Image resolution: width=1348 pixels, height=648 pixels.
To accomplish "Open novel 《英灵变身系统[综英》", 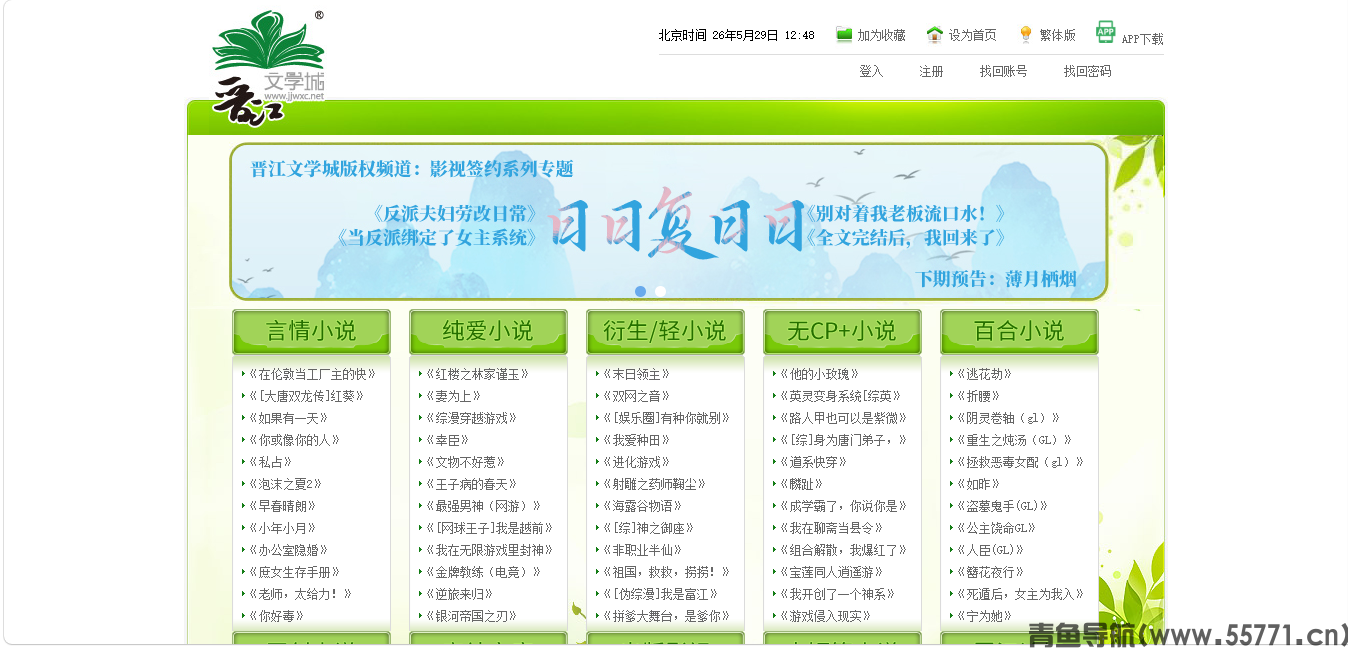I will (841, 396).
